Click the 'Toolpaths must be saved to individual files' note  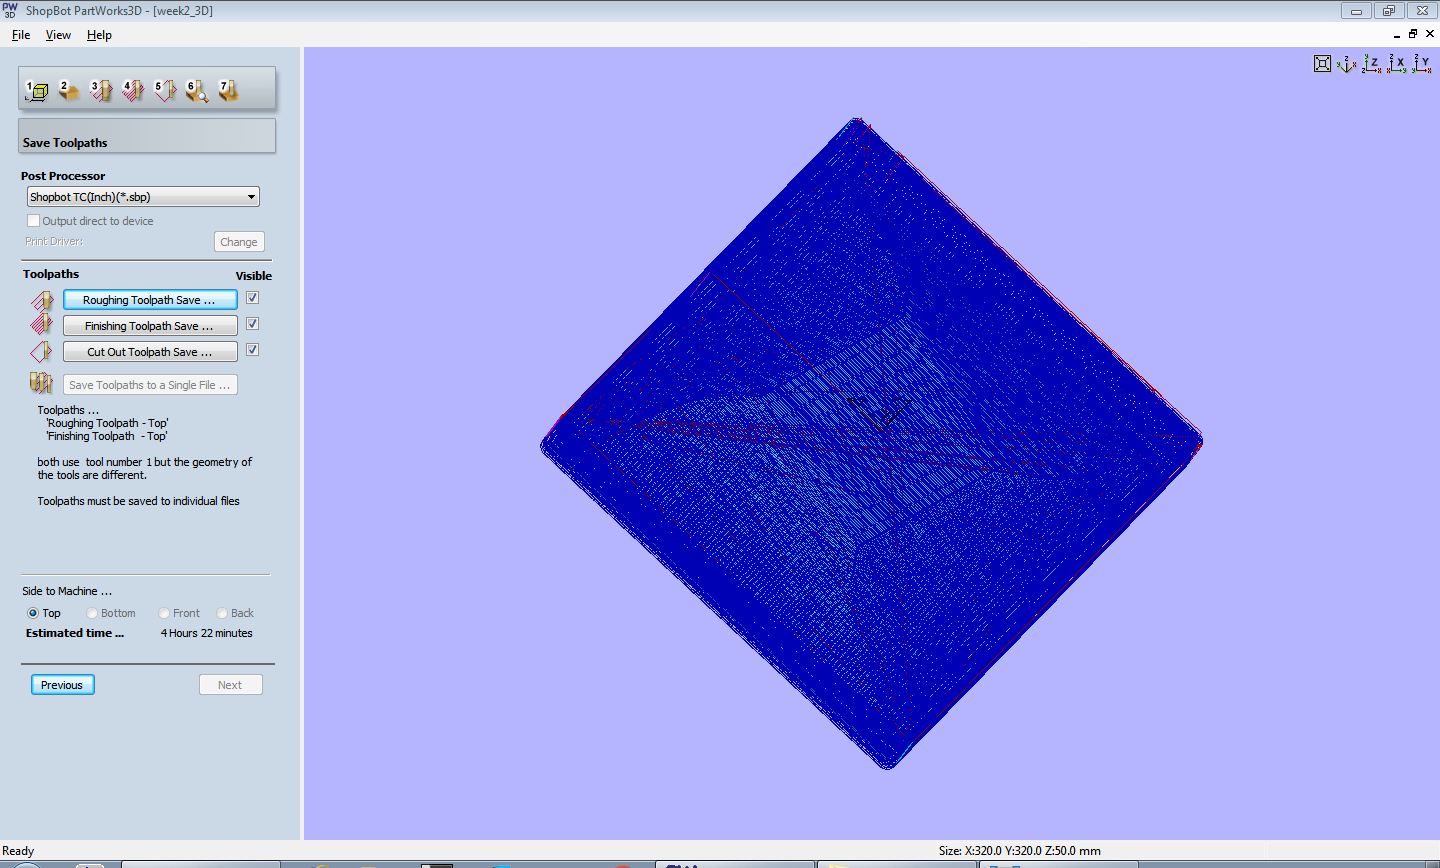pyautogui.click(x=139, y=501)
